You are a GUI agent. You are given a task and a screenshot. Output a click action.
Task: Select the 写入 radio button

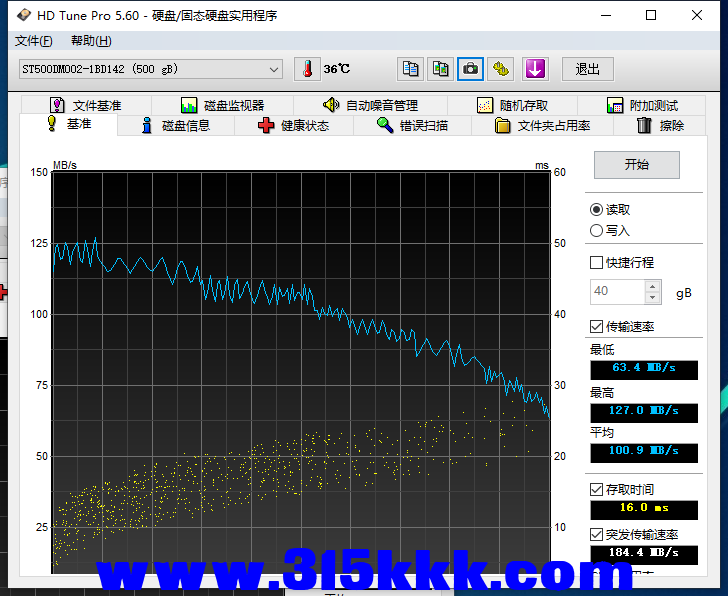pos(597,231)
